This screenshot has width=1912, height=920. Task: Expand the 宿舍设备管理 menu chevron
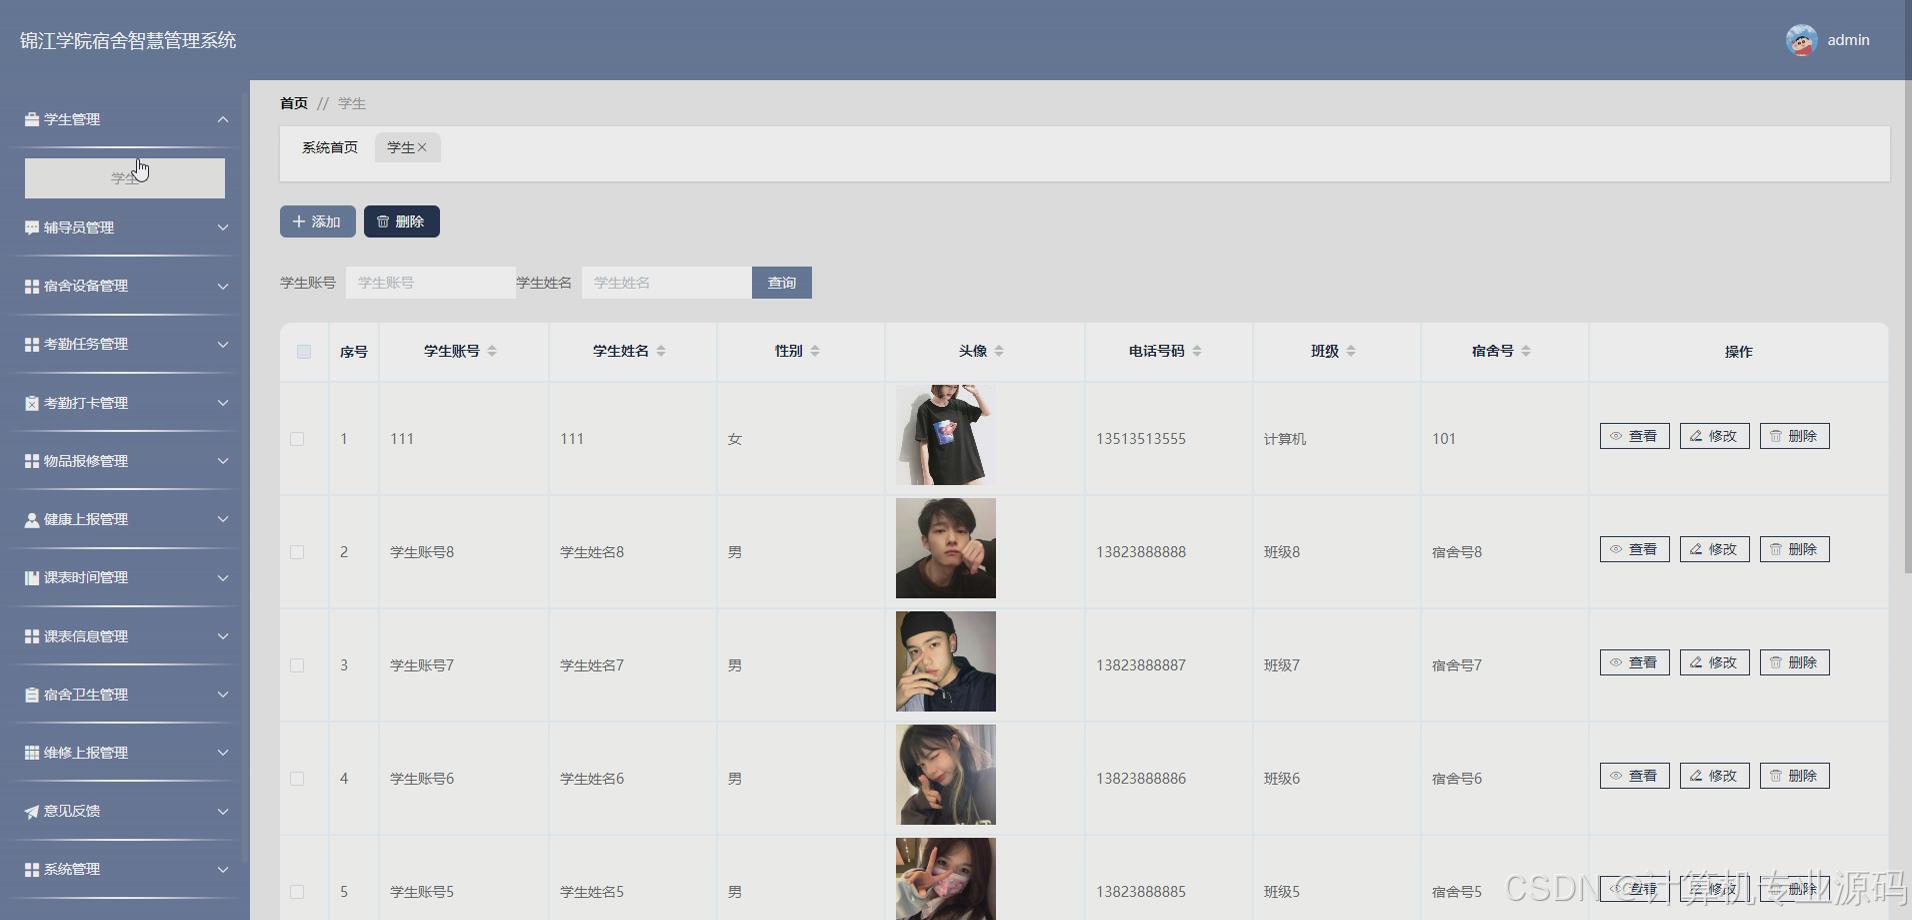(223, 286)
